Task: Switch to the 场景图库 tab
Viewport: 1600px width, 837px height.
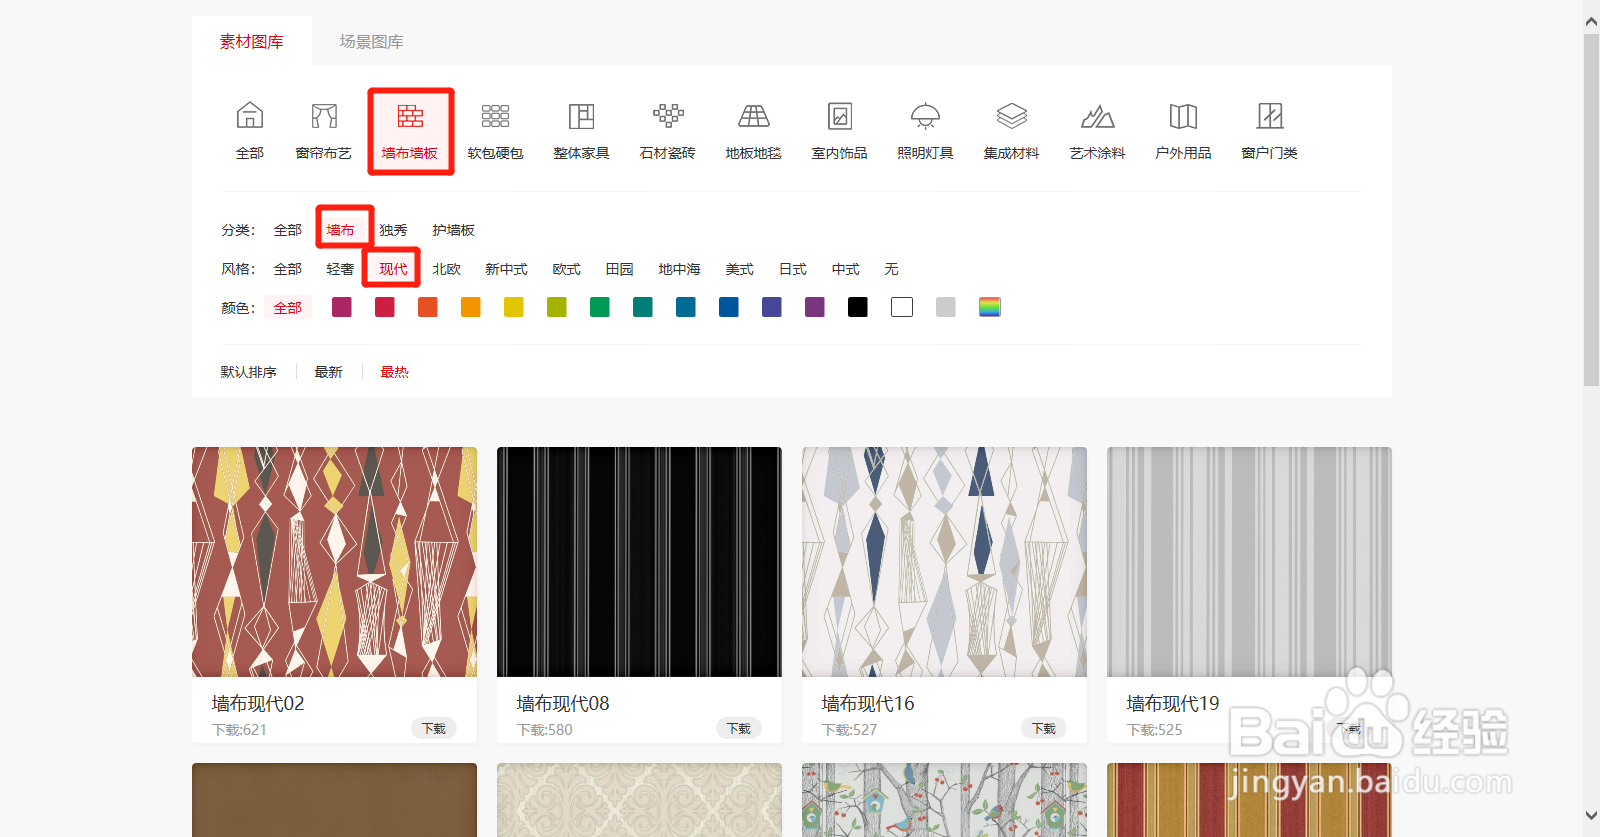Action: (x=372, y=42)
